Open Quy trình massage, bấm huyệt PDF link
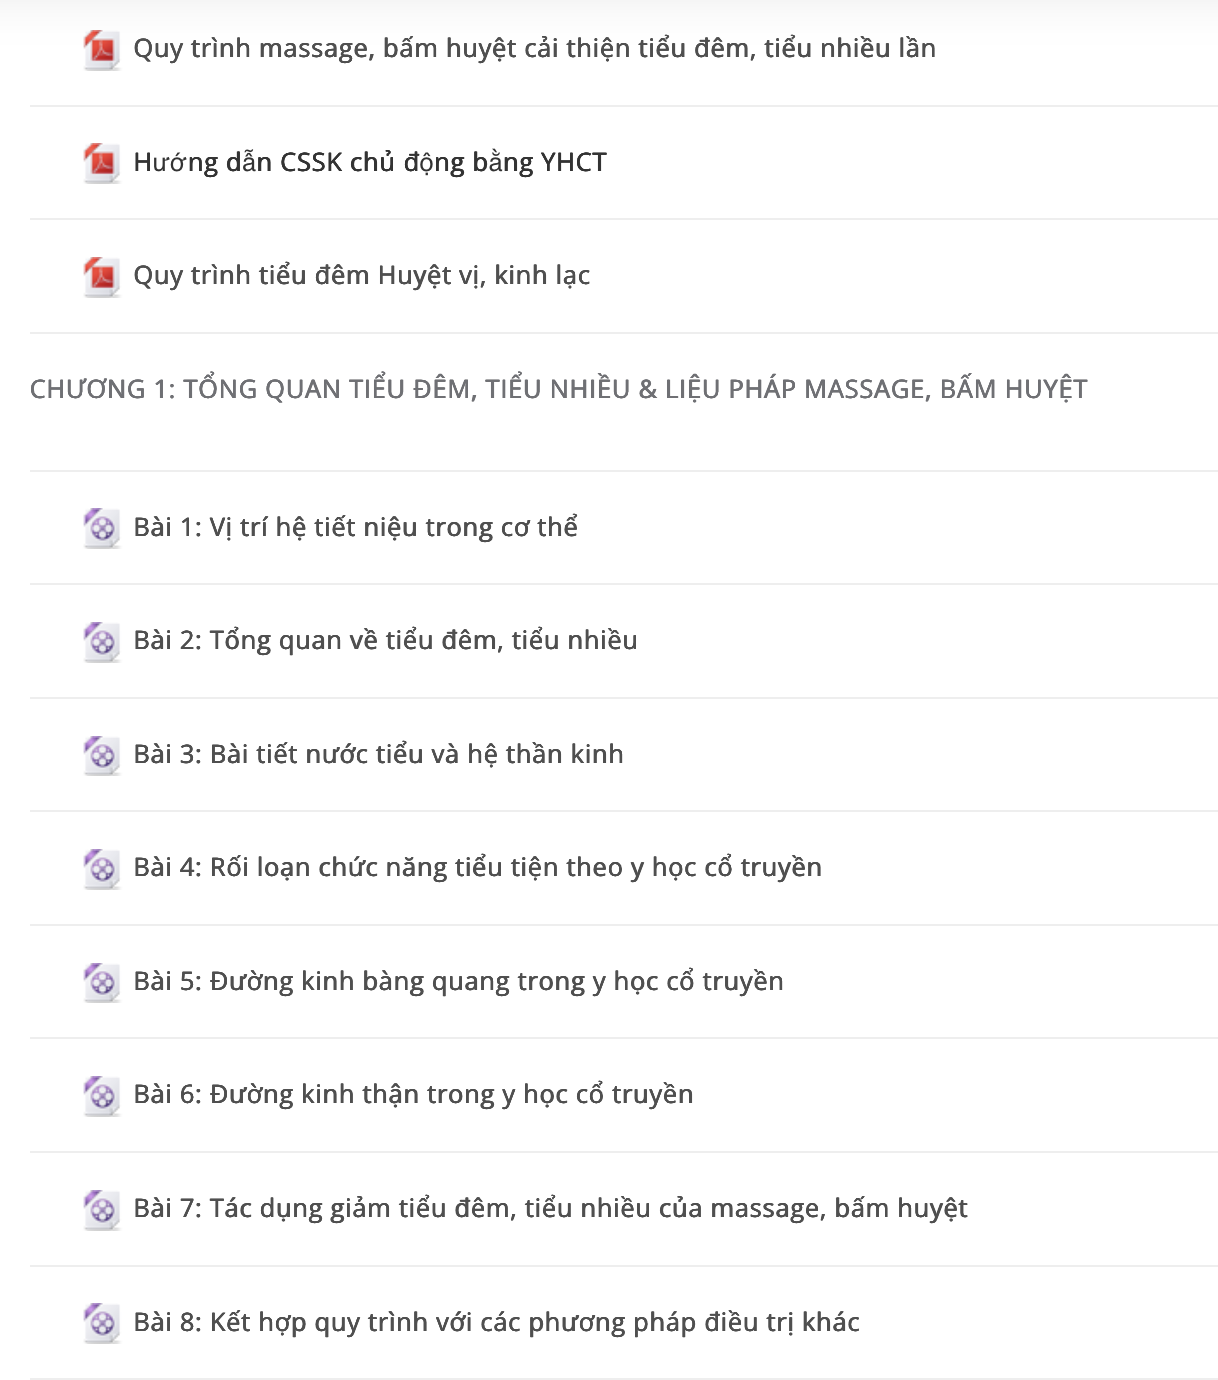This screenshot has height=1380, width=1218. 535,48
